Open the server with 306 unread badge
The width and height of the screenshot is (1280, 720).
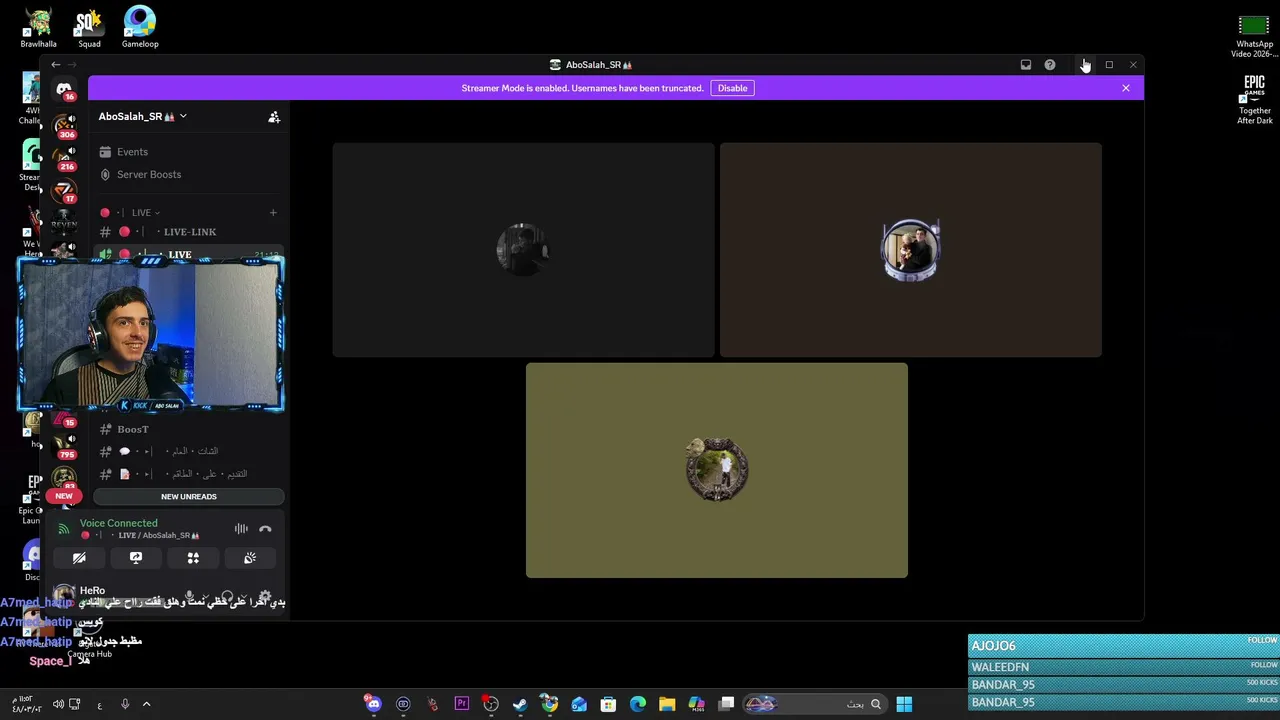(65, 125)
